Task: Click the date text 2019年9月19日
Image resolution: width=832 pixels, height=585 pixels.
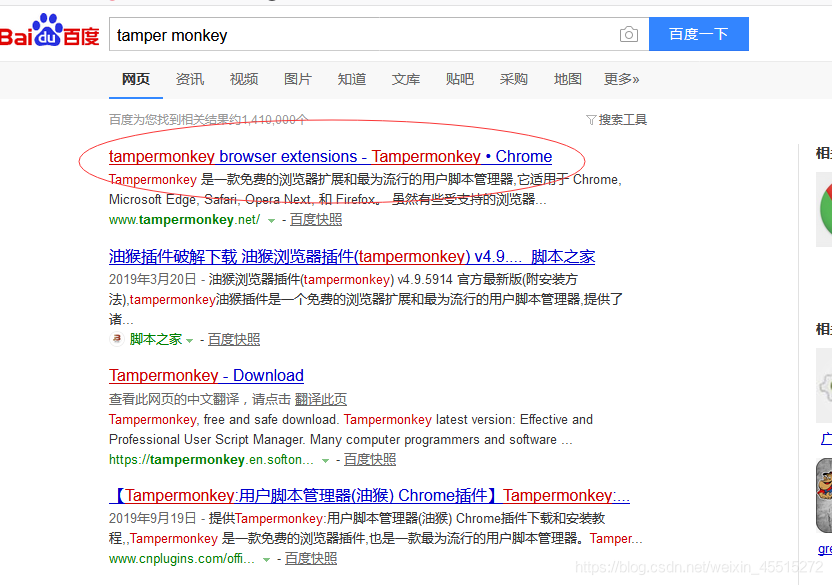Action: click(153, 519)
